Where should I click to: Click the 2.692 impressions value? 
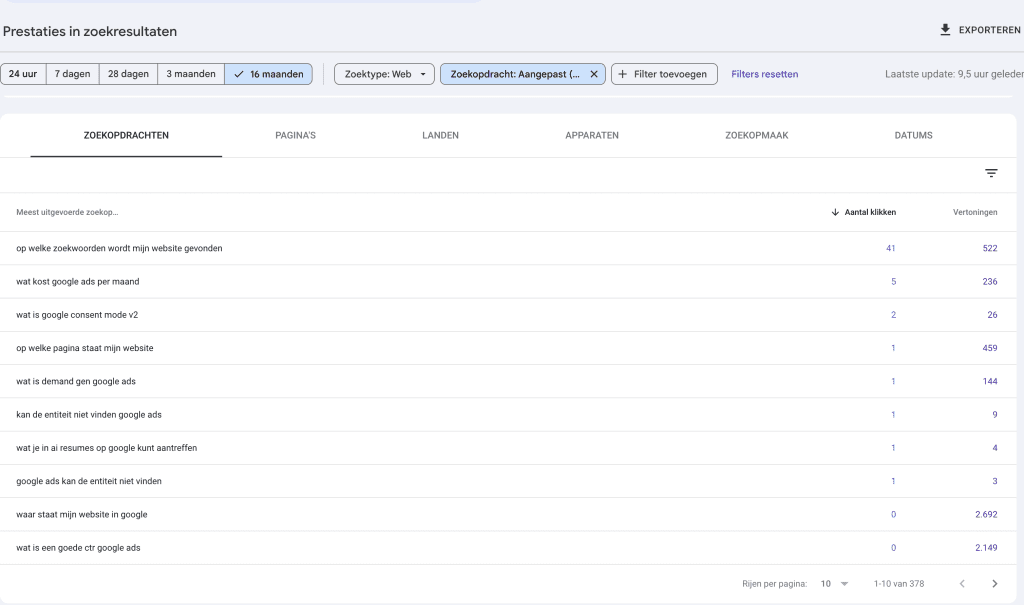pyautogui.click(x=986, y=515)
